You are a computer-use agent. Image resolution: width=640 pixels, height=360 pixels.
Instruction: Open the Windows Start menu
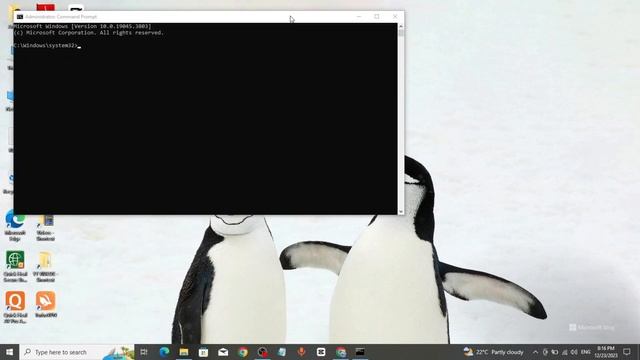(9, 352)
